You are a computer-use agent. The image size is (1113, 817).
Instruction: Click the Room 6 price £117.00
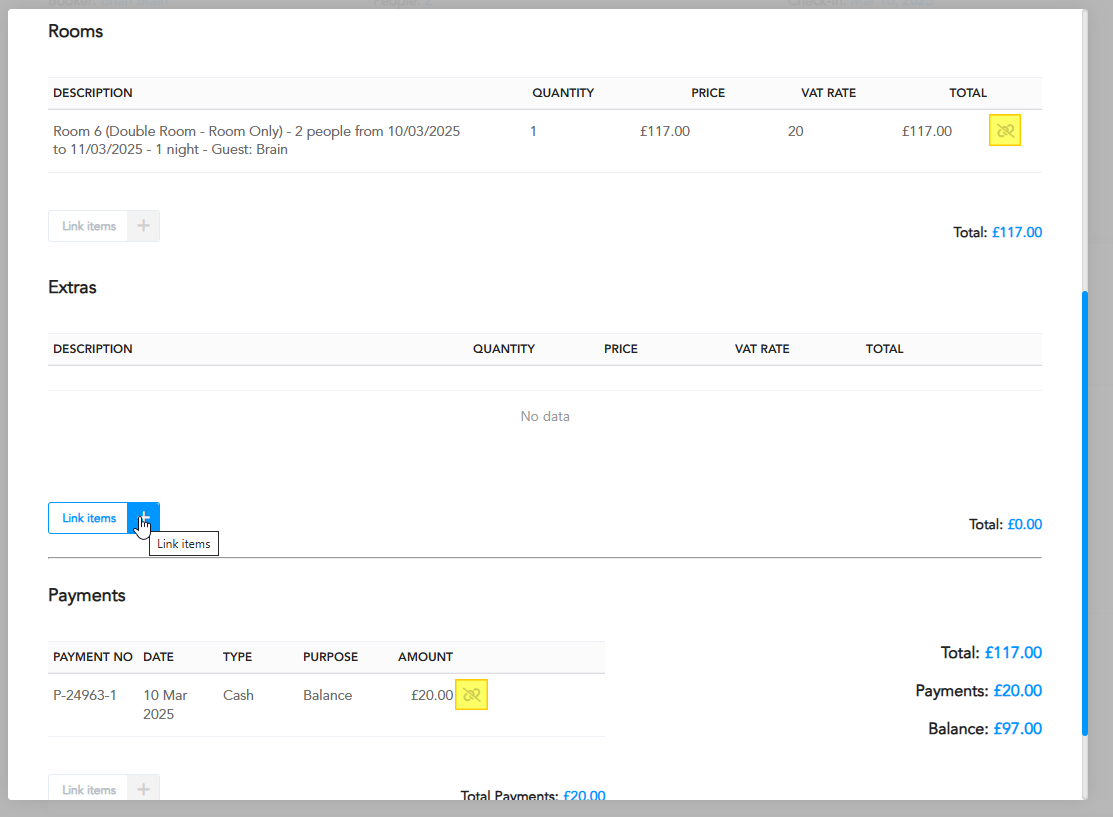tap(664, 131)
